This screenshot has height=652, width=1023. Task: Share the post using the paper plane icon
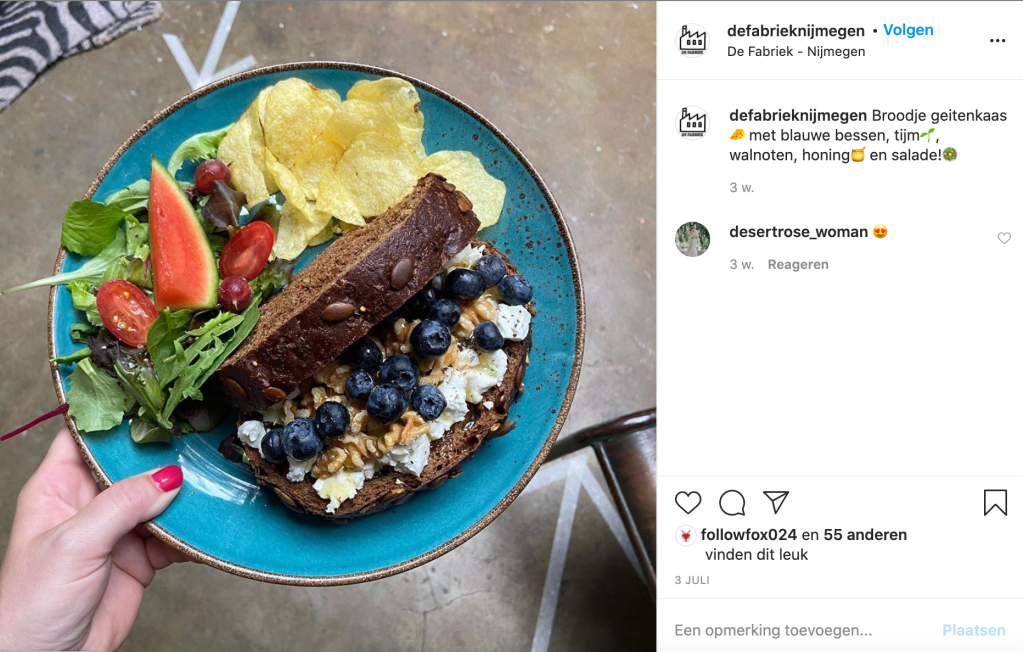(x=776, y=502)
